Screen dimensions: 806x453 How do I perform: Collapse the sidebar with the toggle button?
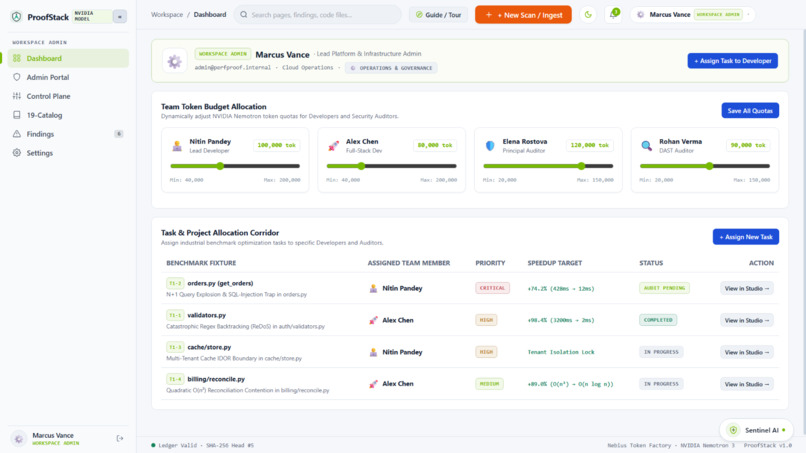pyautogui.click(x=120, y=16)
